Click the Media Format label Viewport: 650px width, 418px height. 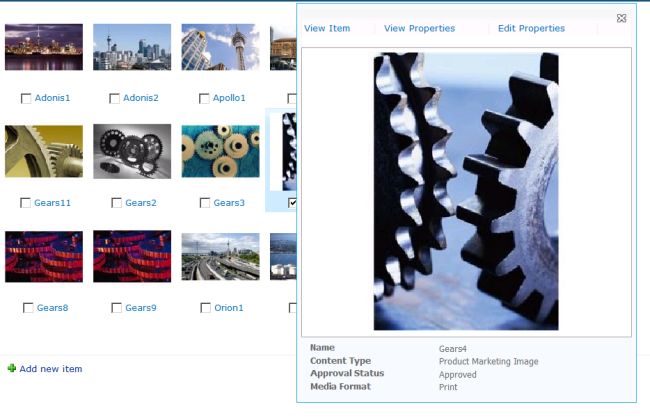(340, 386)
